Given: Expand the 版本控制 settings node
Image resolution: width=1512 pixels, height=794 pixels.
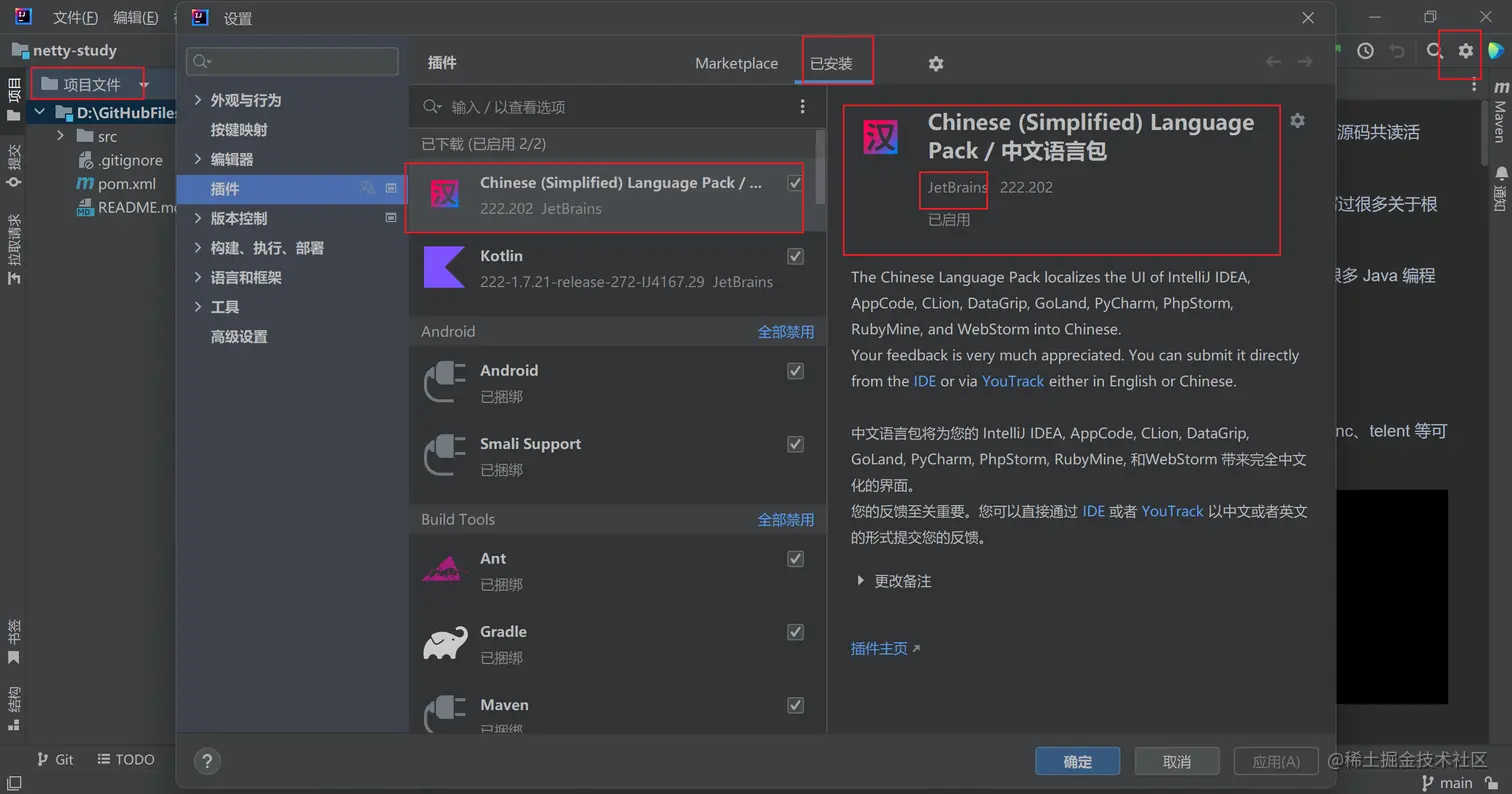Looking at the screenshot, I should pos(198,218).
